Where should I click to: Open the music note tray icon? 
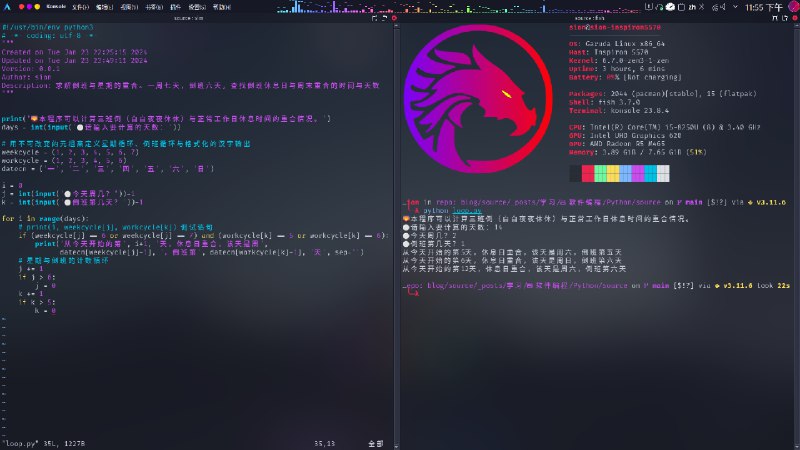(659, 7)
